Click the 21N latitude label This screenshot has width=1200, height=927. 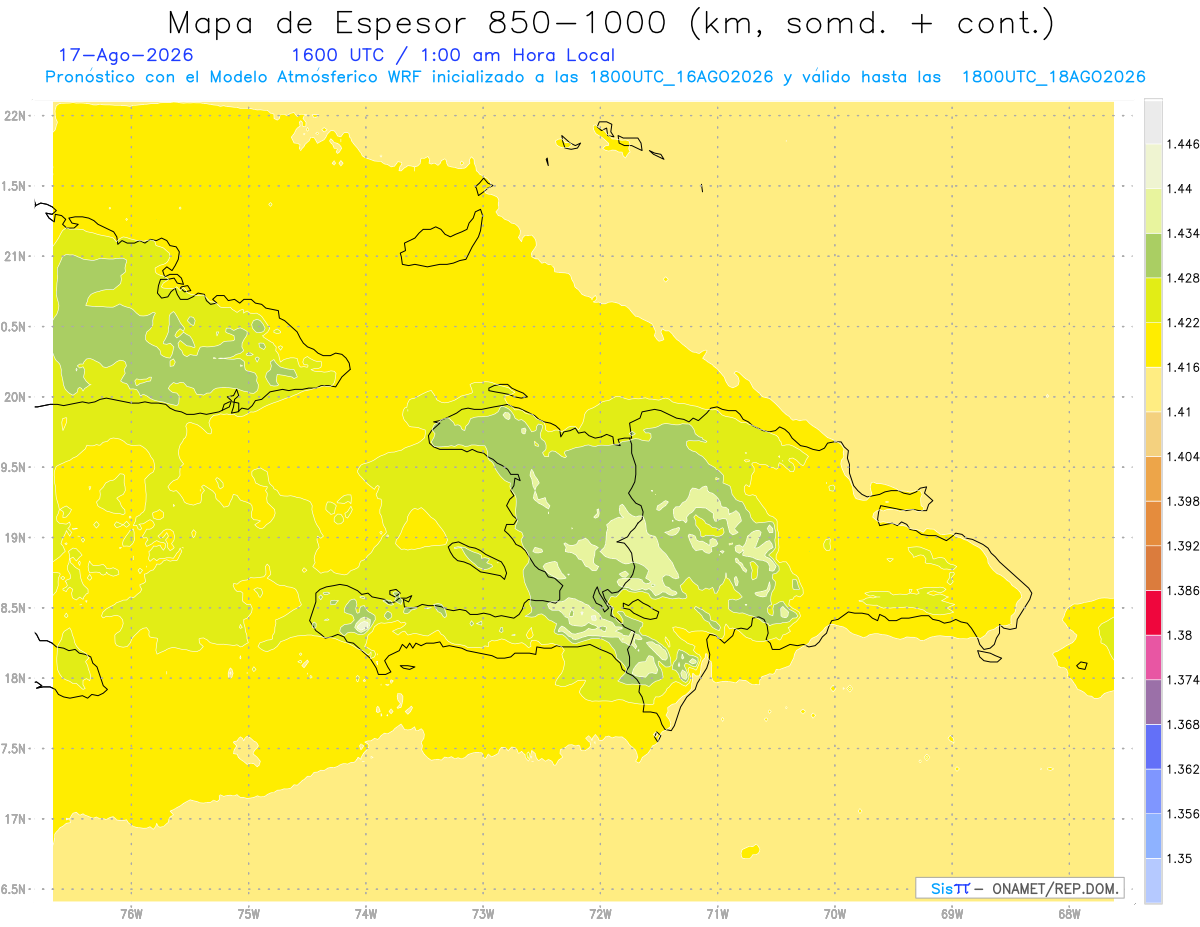click(15, 257)
